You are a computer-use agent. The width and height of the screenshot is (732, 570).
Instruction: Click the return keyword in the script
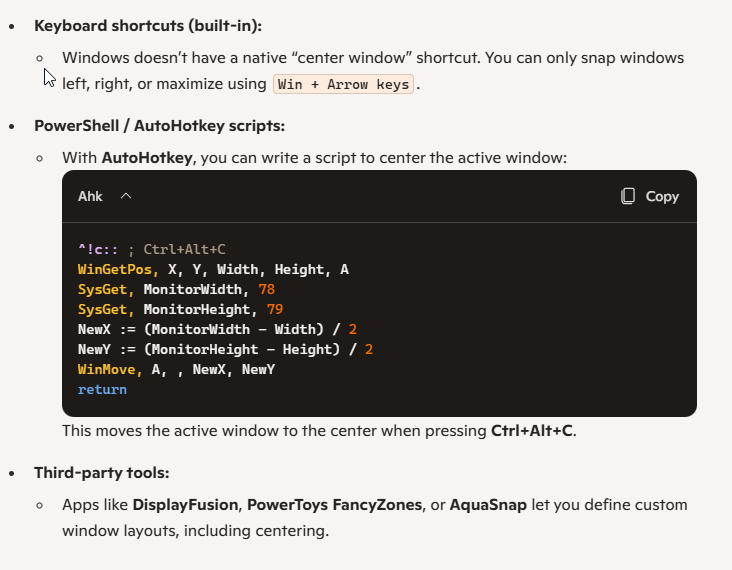(102, 389)
